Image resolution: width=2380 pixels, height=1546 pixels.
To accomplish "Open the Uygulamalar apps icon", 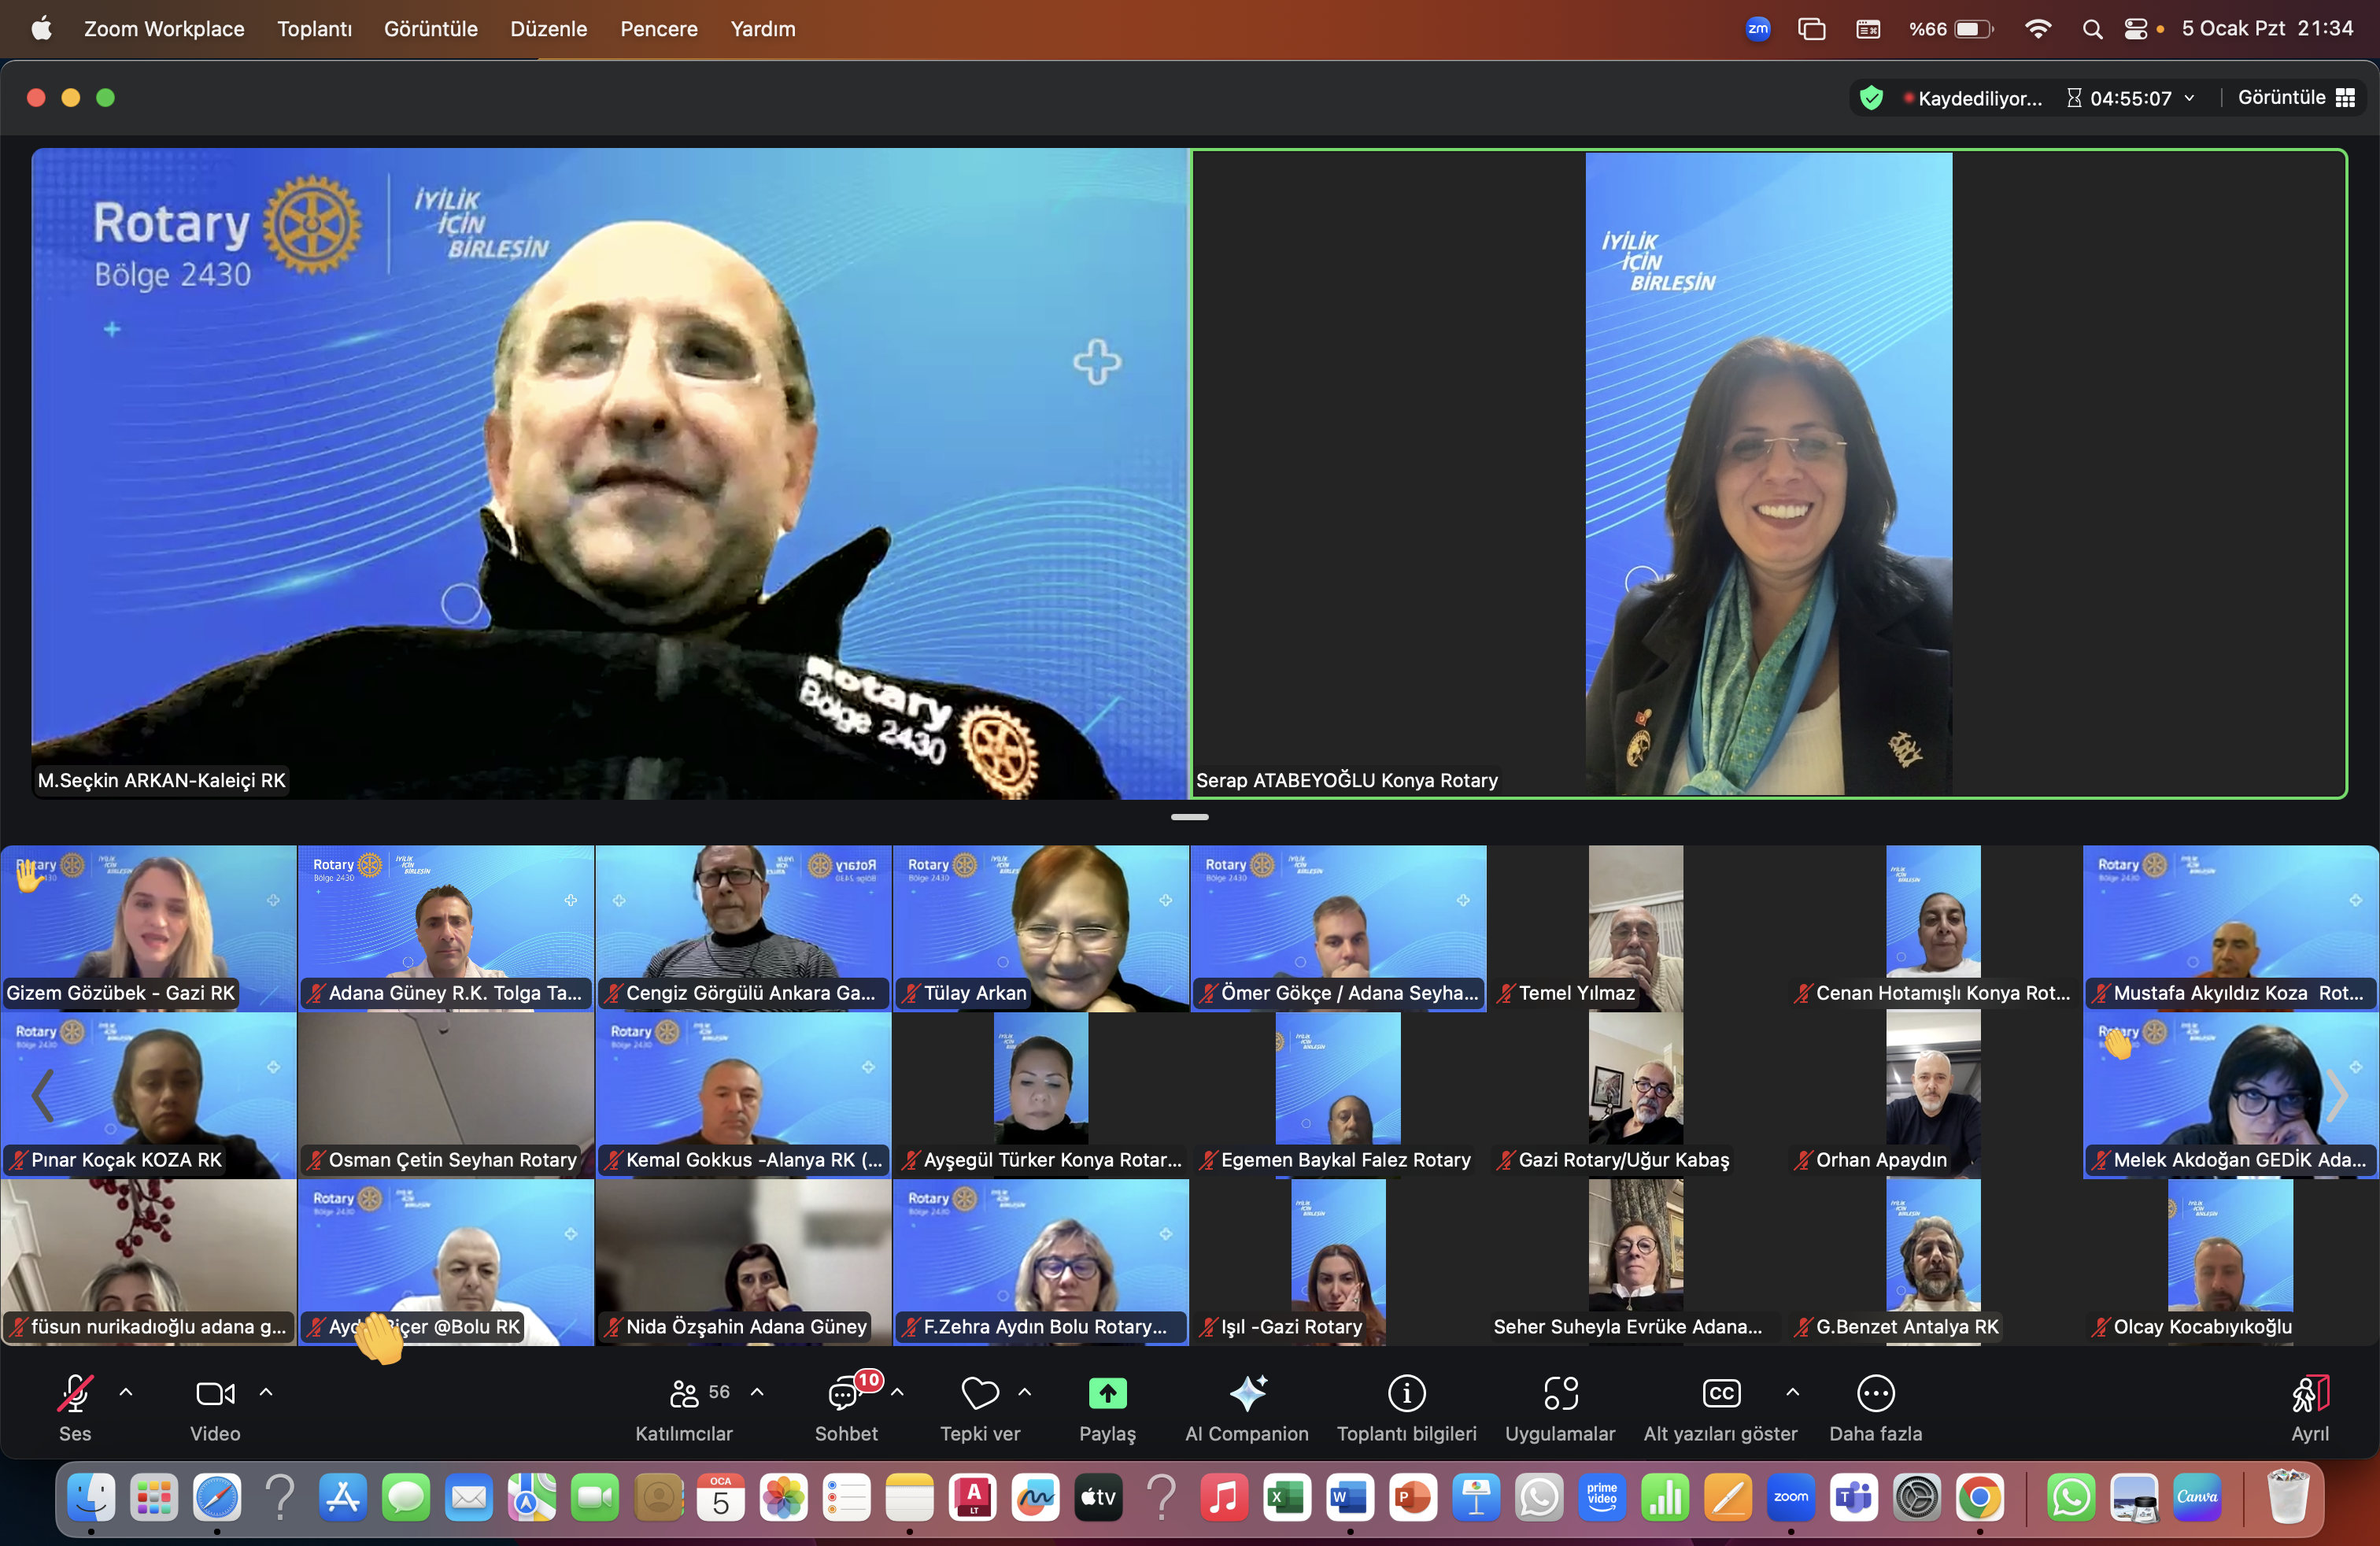I will [x=1560, y=1393].
